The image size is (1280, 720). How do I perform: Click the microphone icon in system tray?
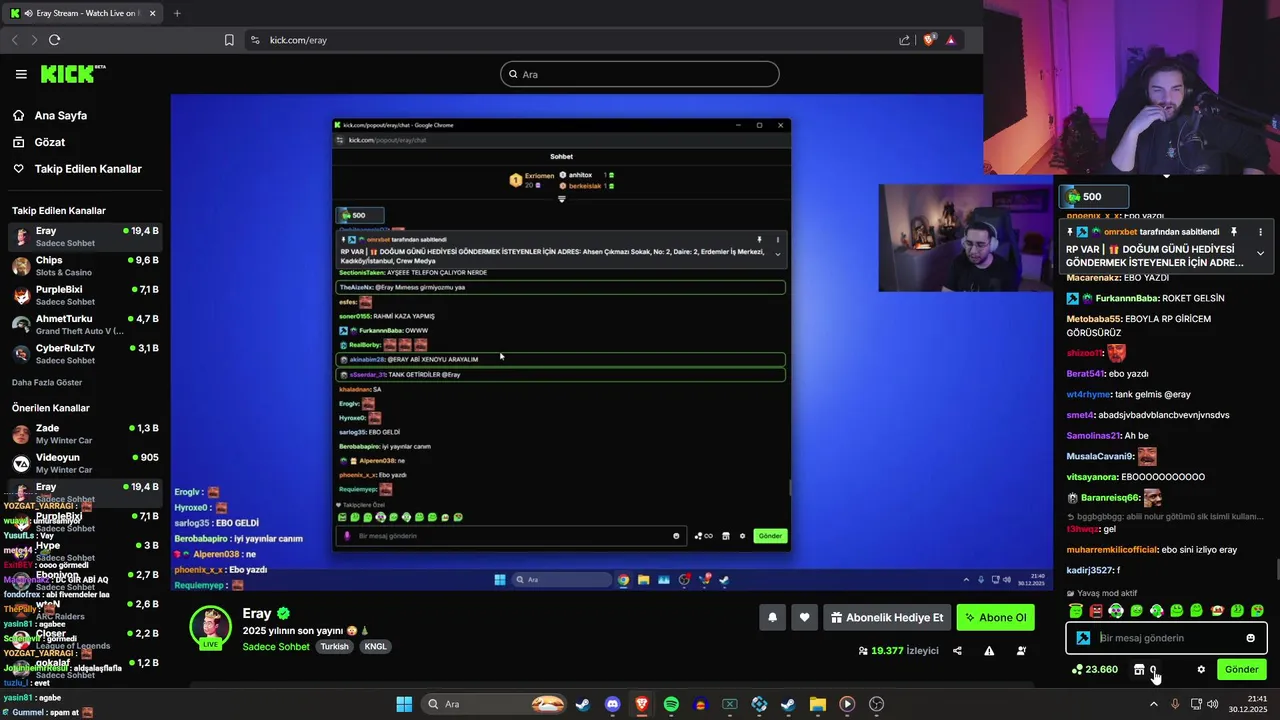coord(1175,704)
